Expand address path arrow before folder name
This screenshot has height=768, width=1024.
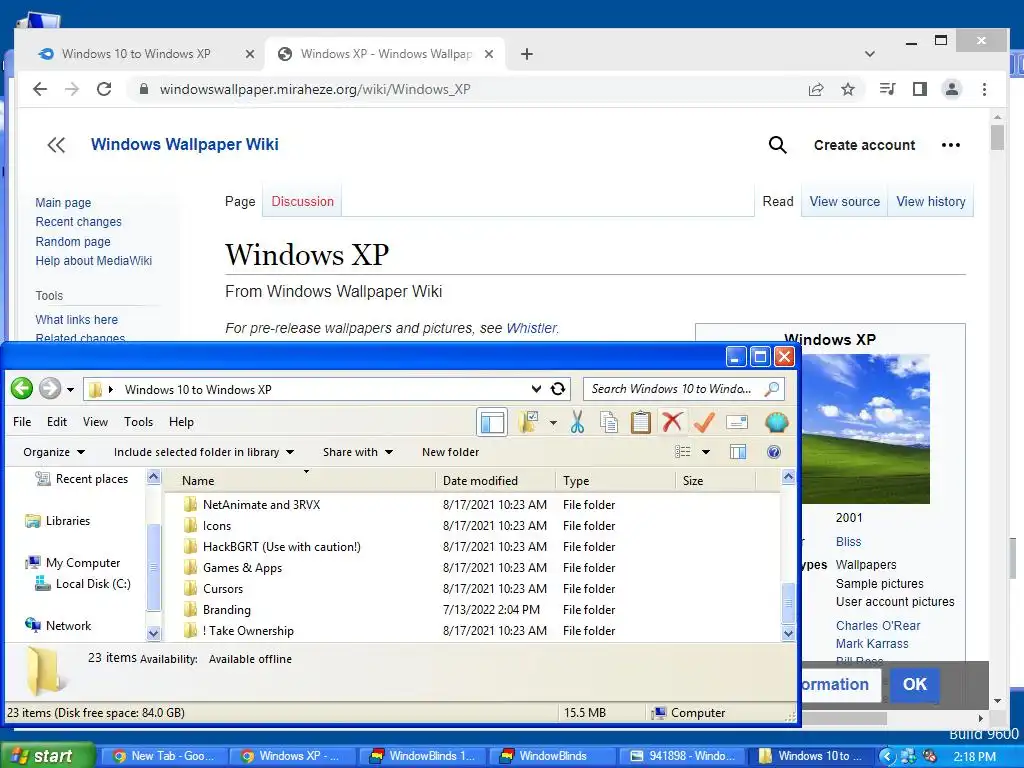(111, 389)
